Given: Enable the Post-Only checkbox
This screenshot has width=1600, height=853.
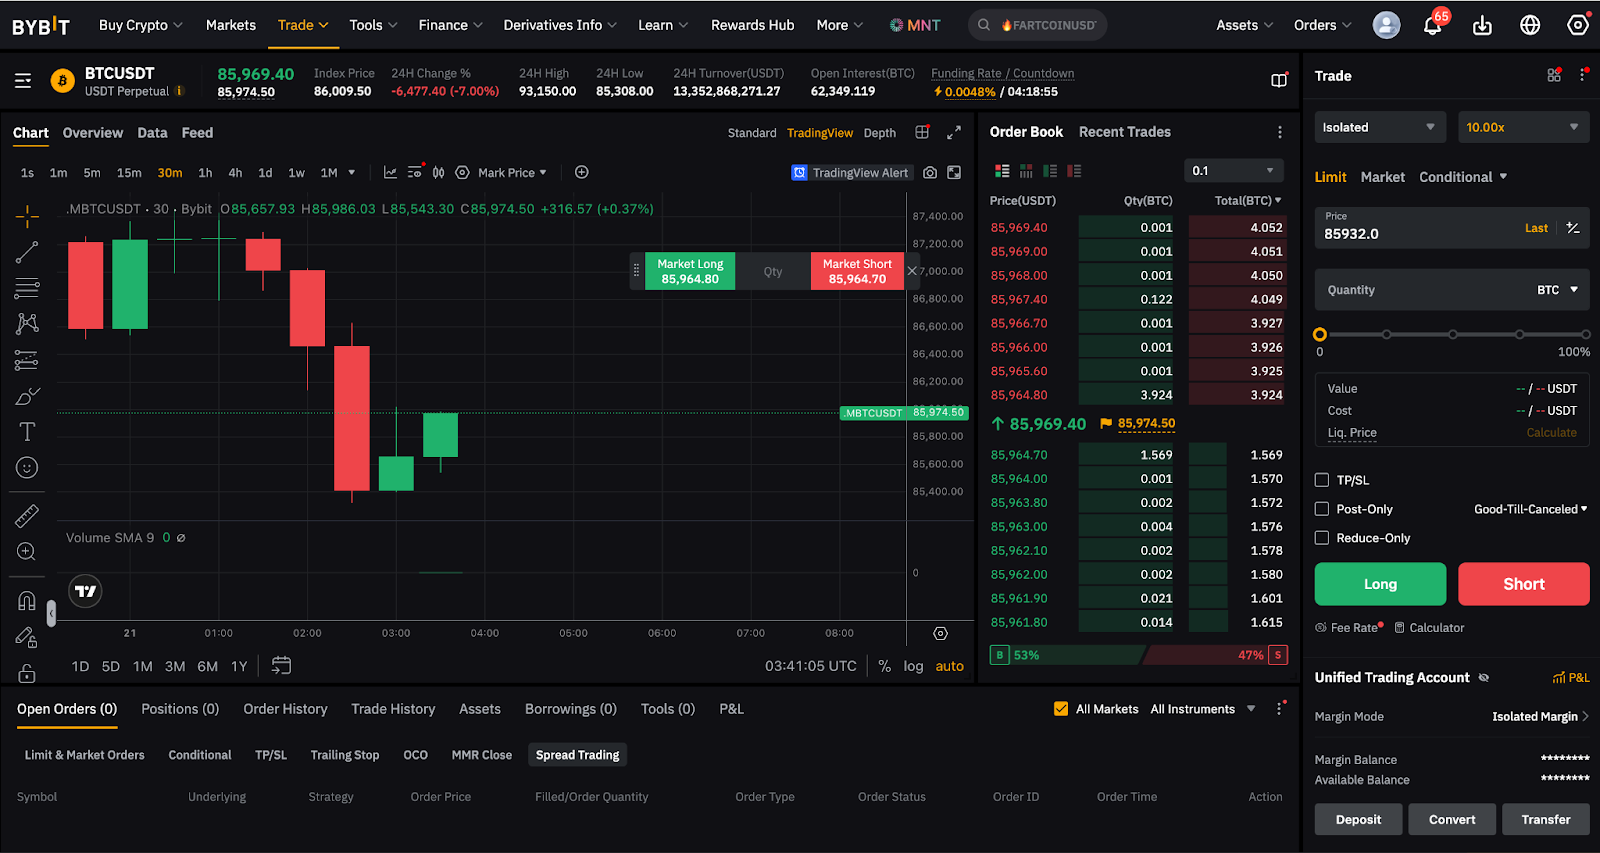Looking at the screenshot, I should click(x=1322, y=509).
